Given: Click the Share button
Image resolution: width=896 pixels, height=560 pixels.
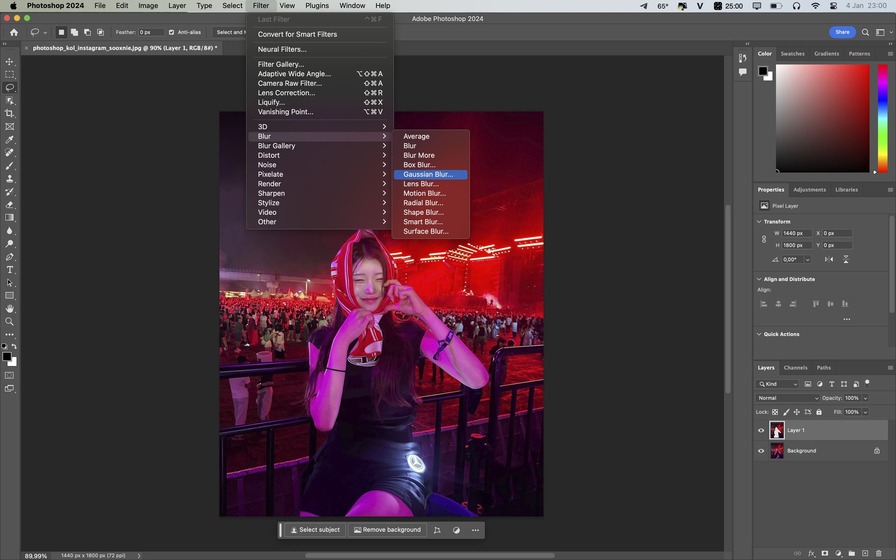Looking at the screenshot, I should tap(842, 33).
